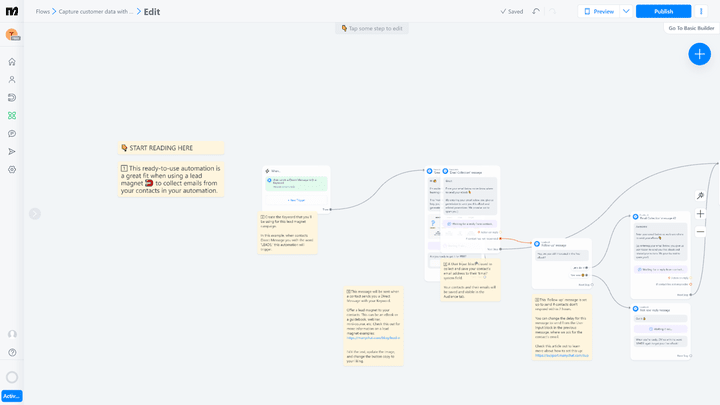Publish the flow
720x405 pixels.
point(663,11)
